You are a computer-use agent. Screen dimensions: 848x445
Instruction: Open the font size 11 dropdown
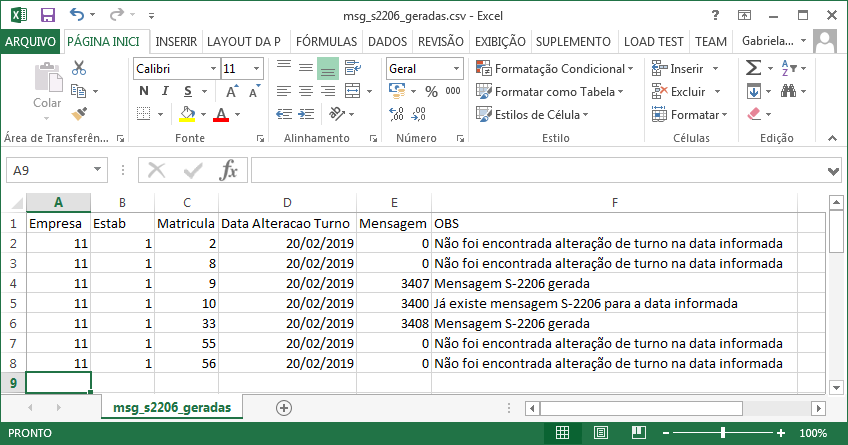point(256,69)
